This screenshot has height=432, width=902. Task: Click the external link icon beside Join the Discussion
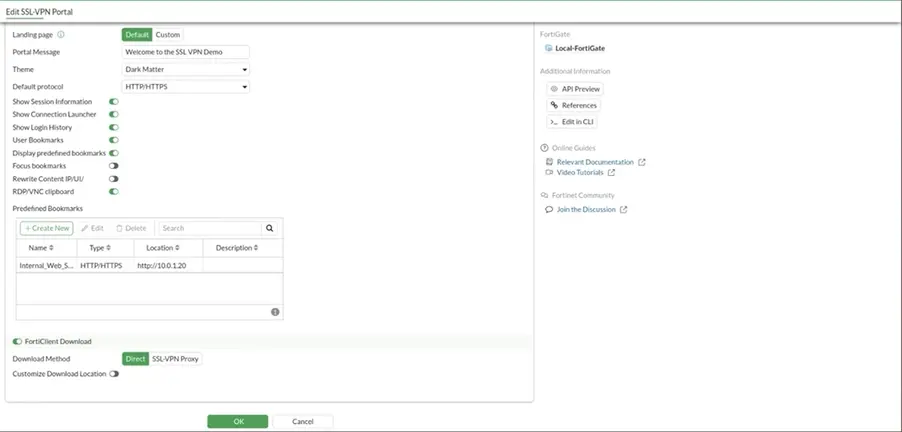click(624, 210)
